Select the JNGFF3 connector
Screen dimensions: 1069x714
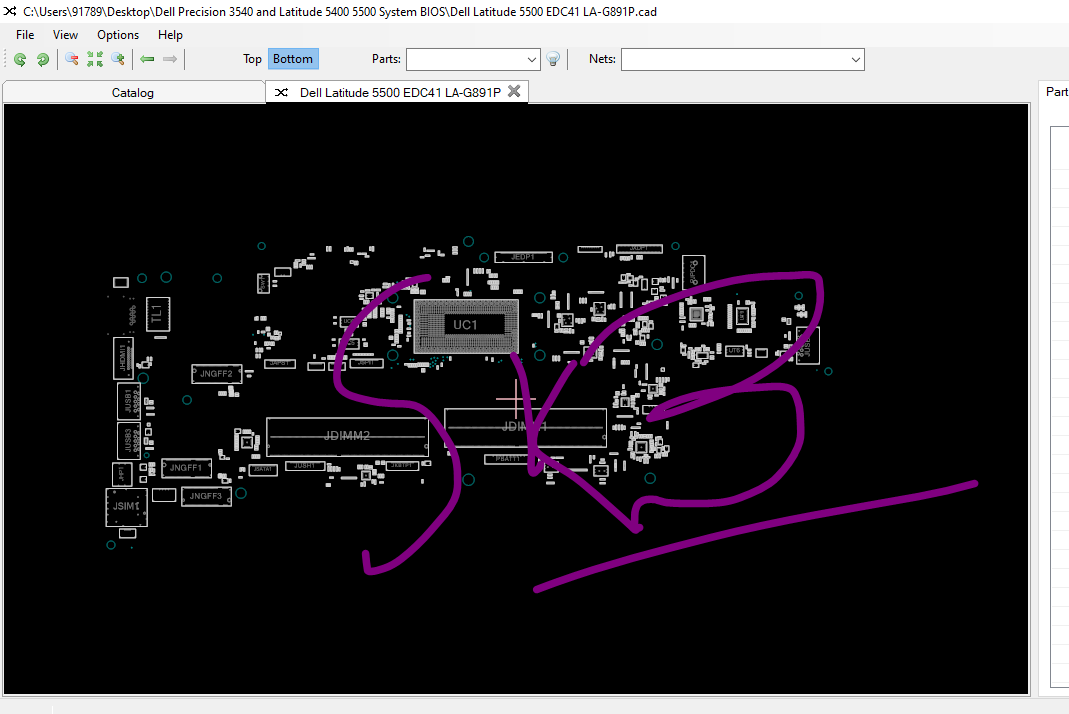click(x=206, y=496)
